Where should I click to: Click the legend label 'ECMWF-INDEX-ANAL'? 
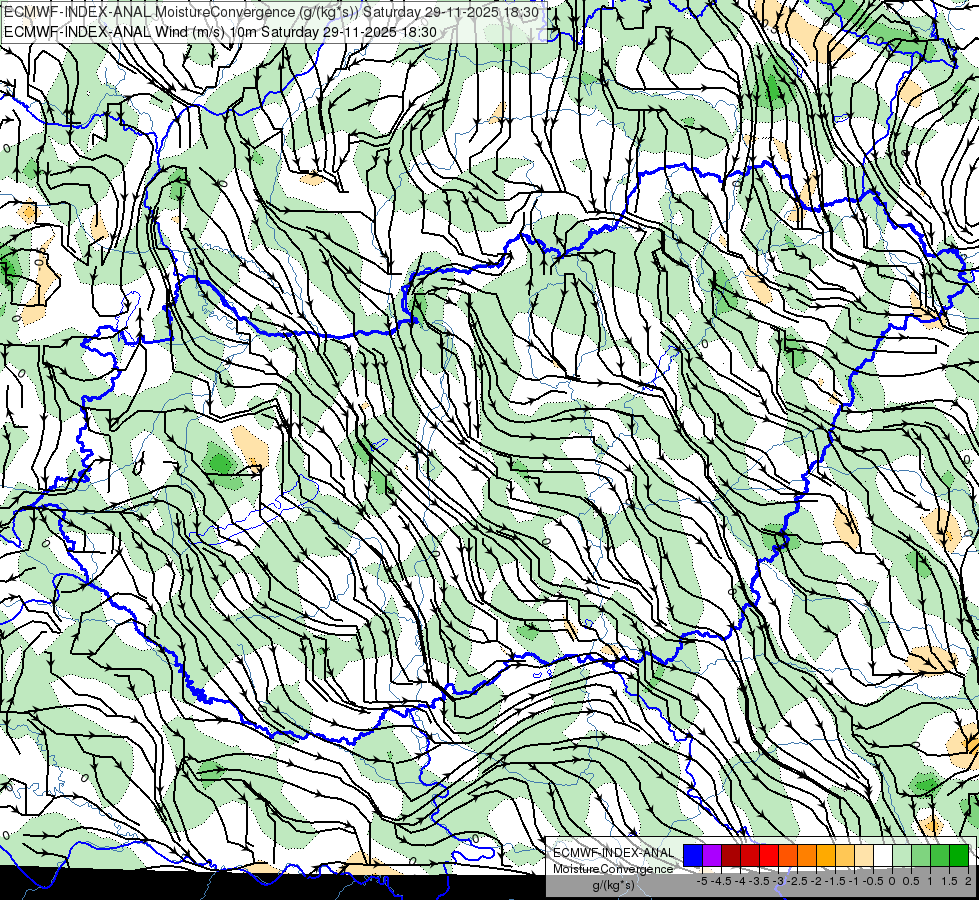[613, 853]
